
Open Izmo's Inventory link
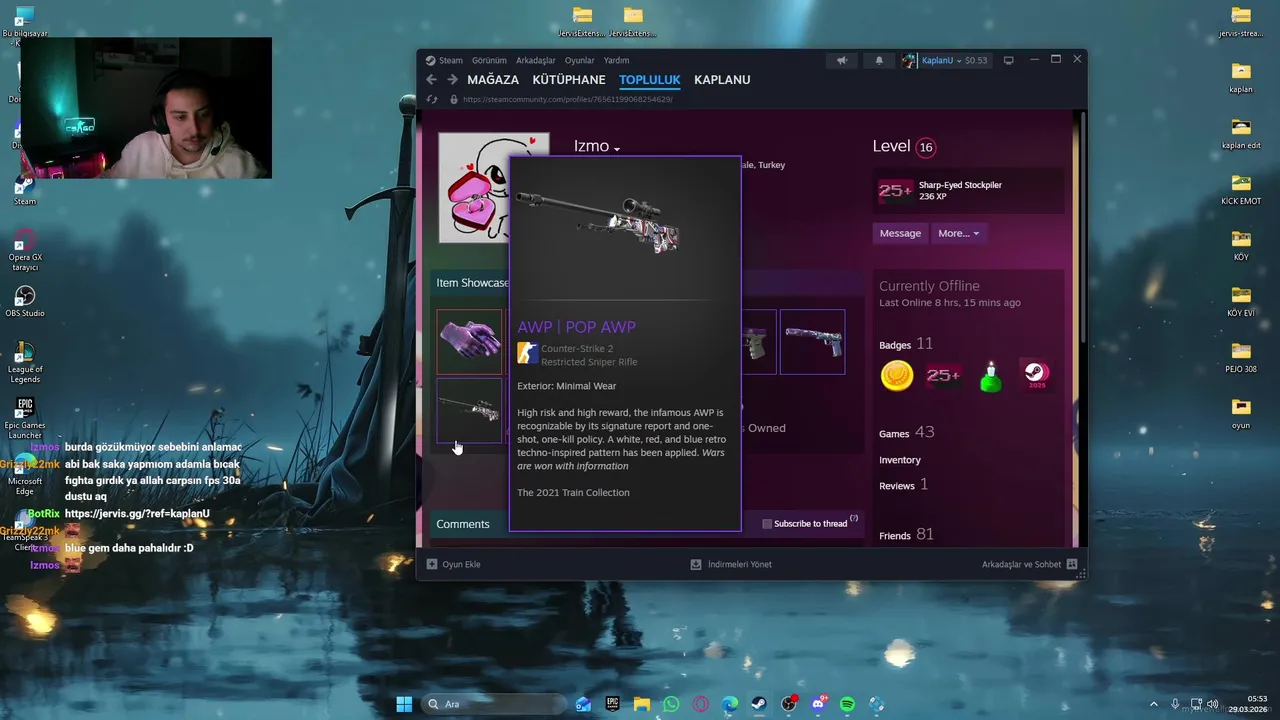[x=900, y=460]
